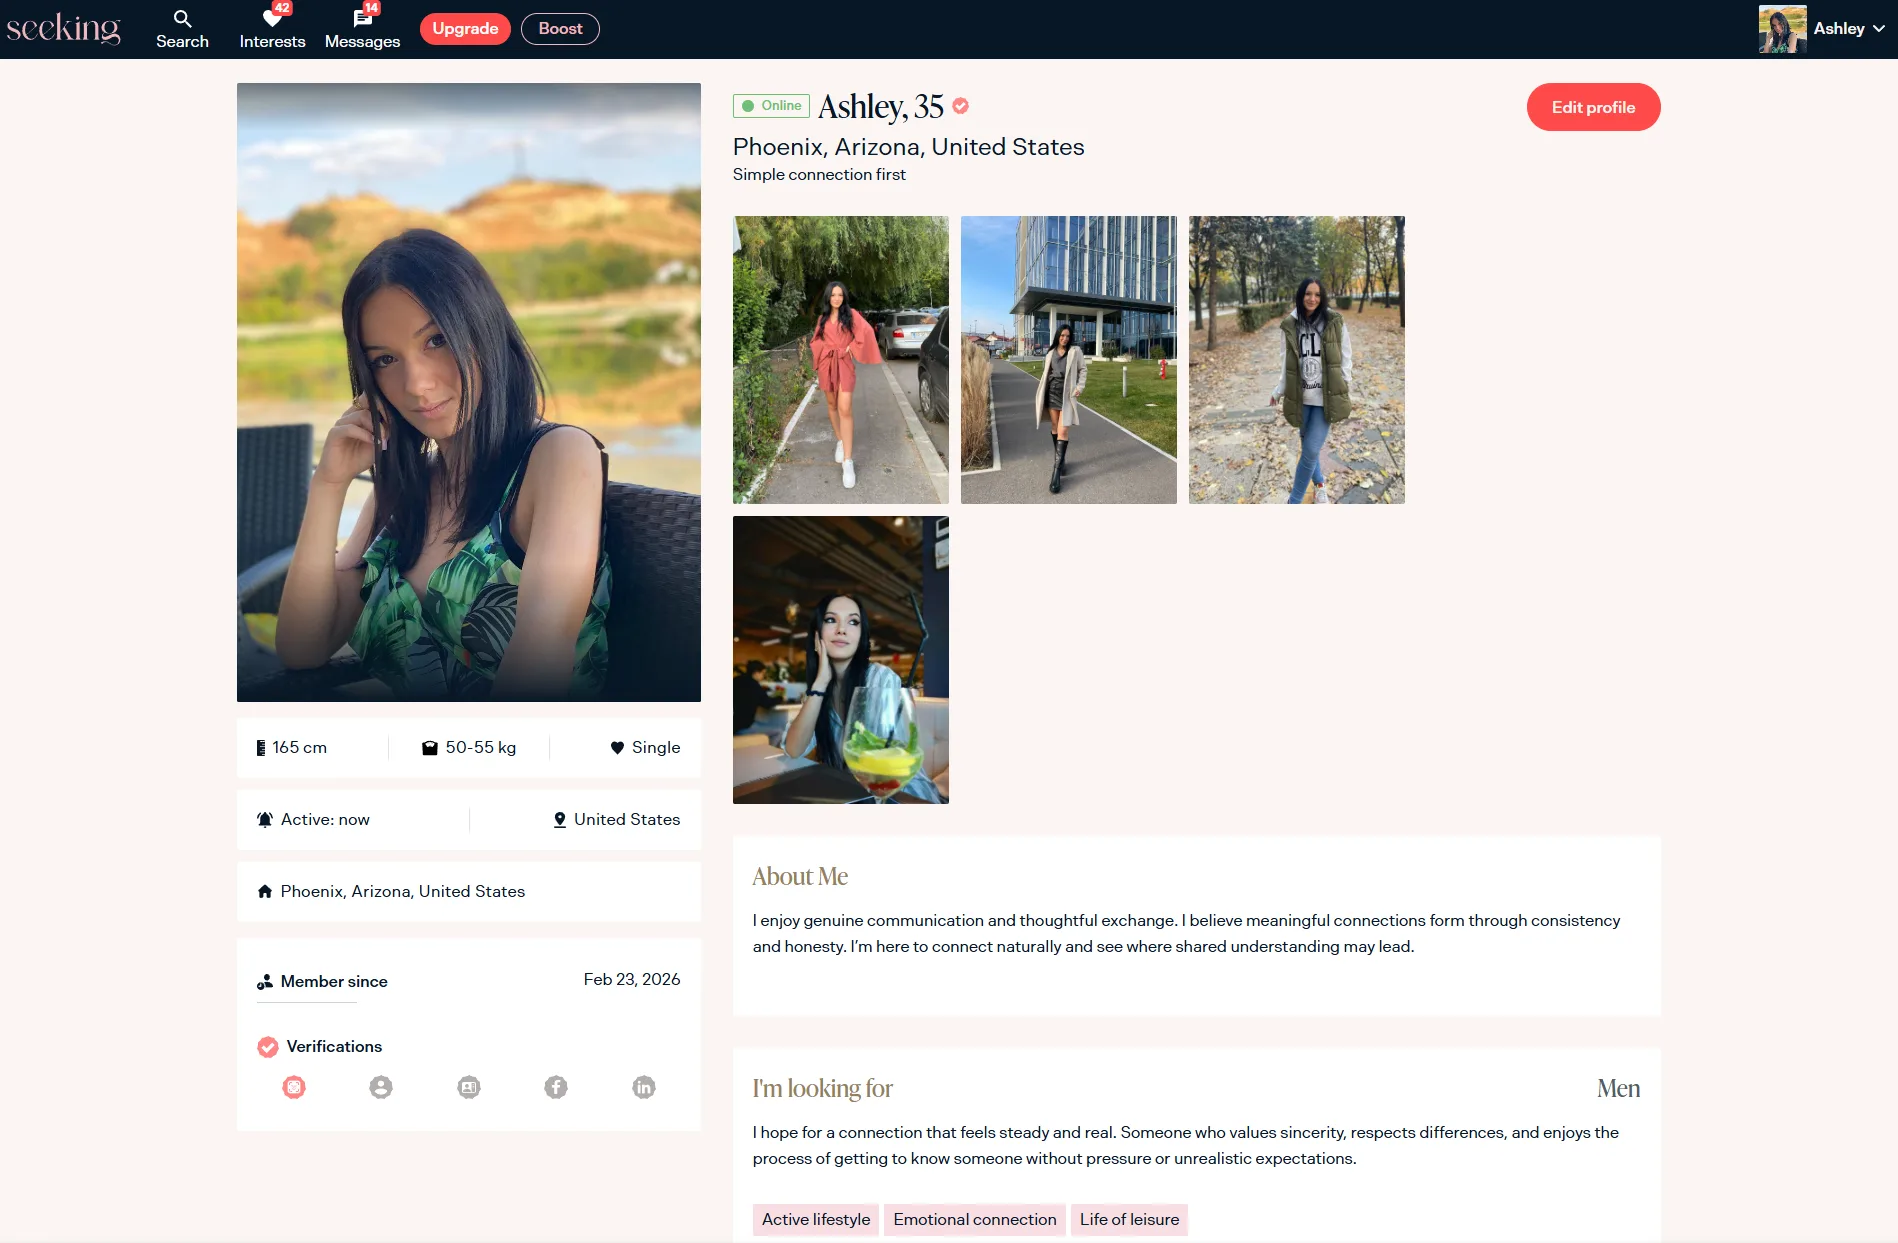Open the main profile photo

pos(469,392)
